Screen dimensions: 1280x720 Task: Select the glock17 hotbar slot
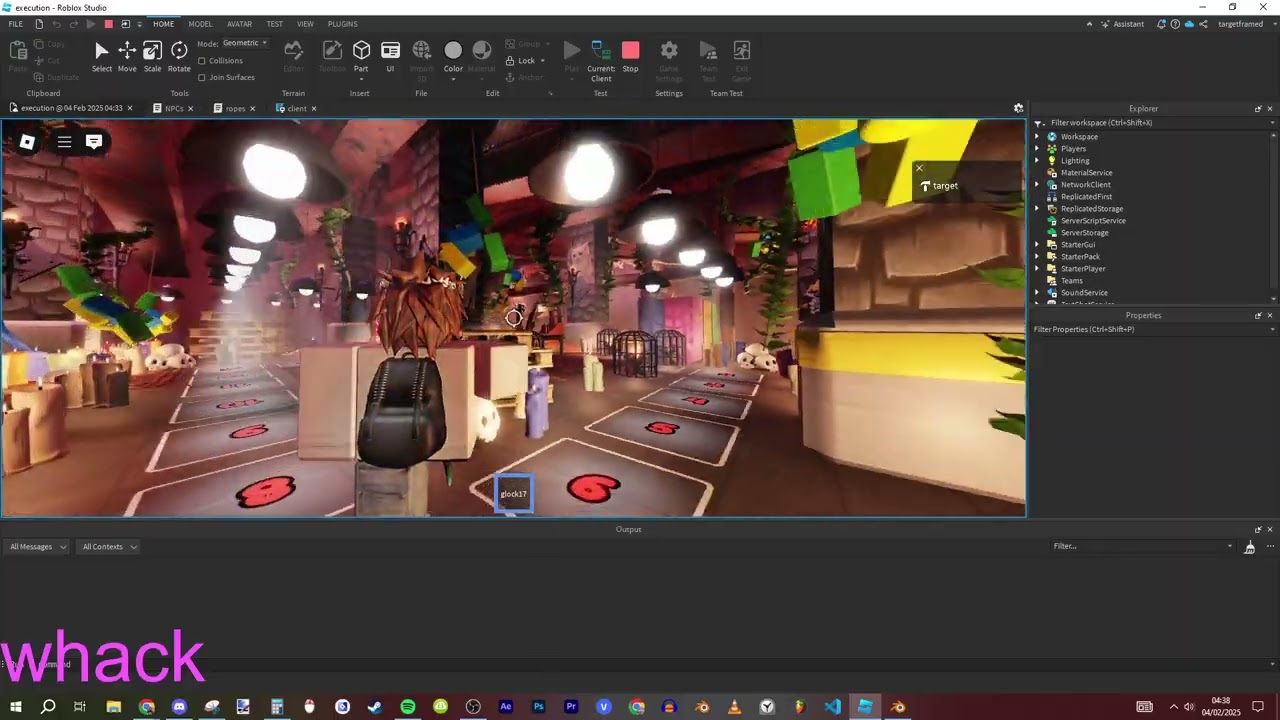click(514, 494)
